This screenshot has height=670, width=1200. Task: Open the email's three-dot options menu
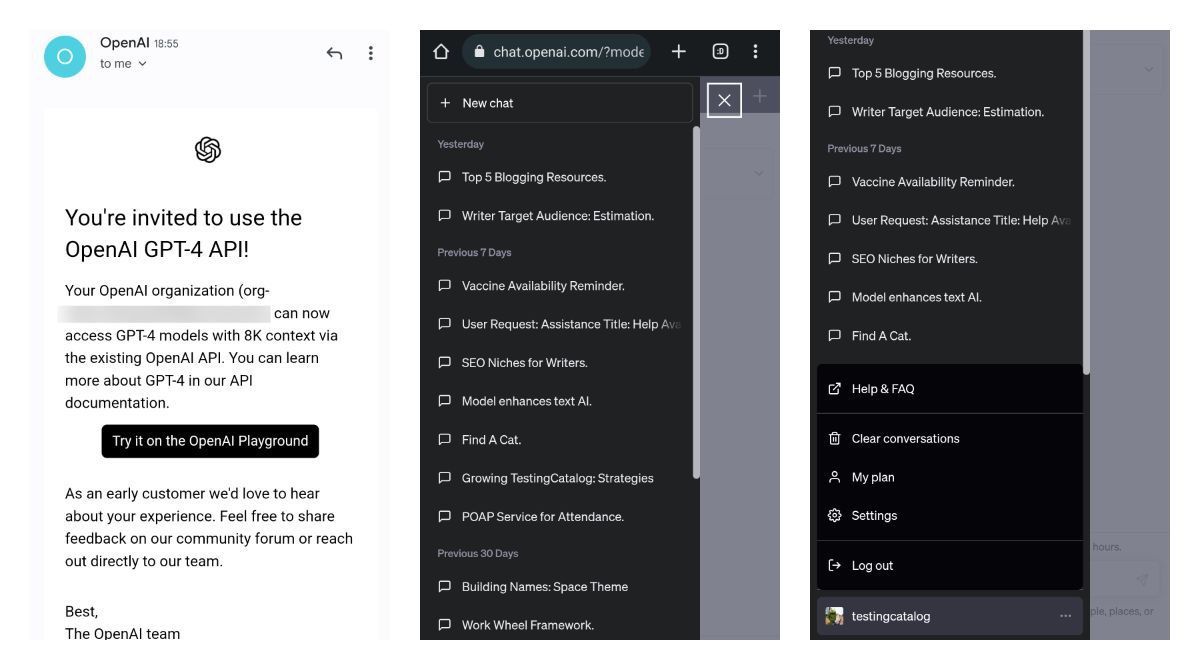371,53
